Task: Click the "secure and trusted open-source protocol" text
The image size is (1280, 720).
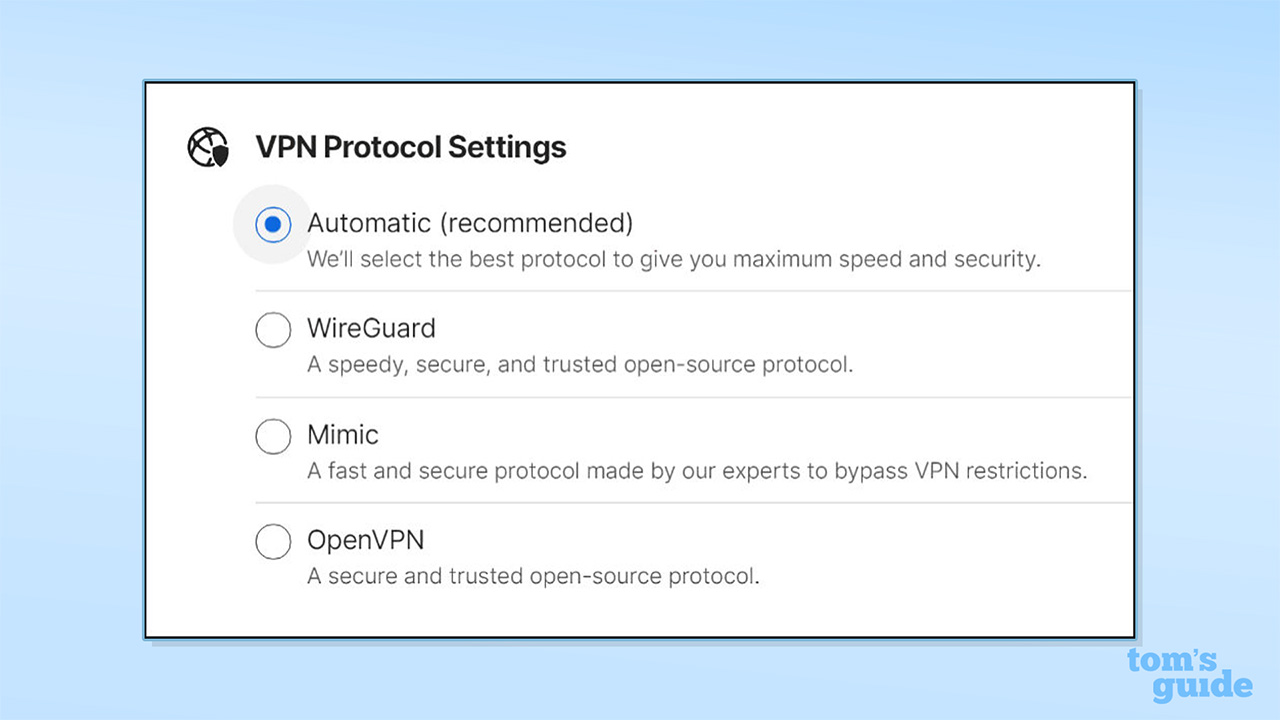Action: coord(533,576)
